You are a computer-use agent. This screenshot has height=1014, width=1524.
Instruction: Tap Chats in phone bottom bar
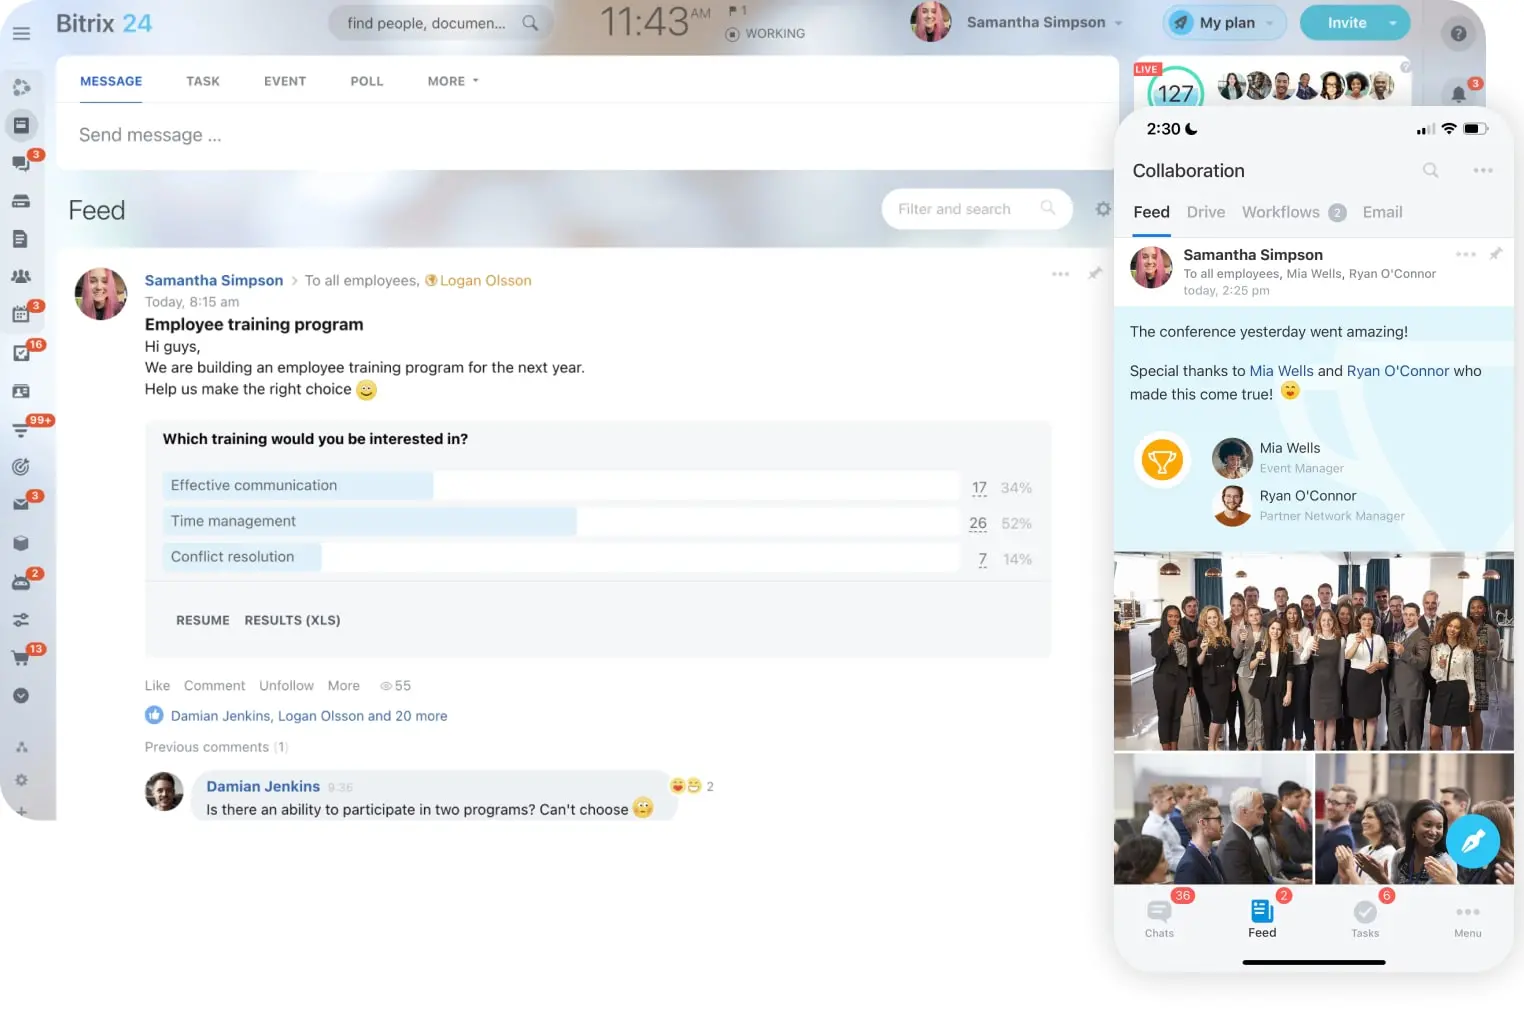(x=1160, y=918)
